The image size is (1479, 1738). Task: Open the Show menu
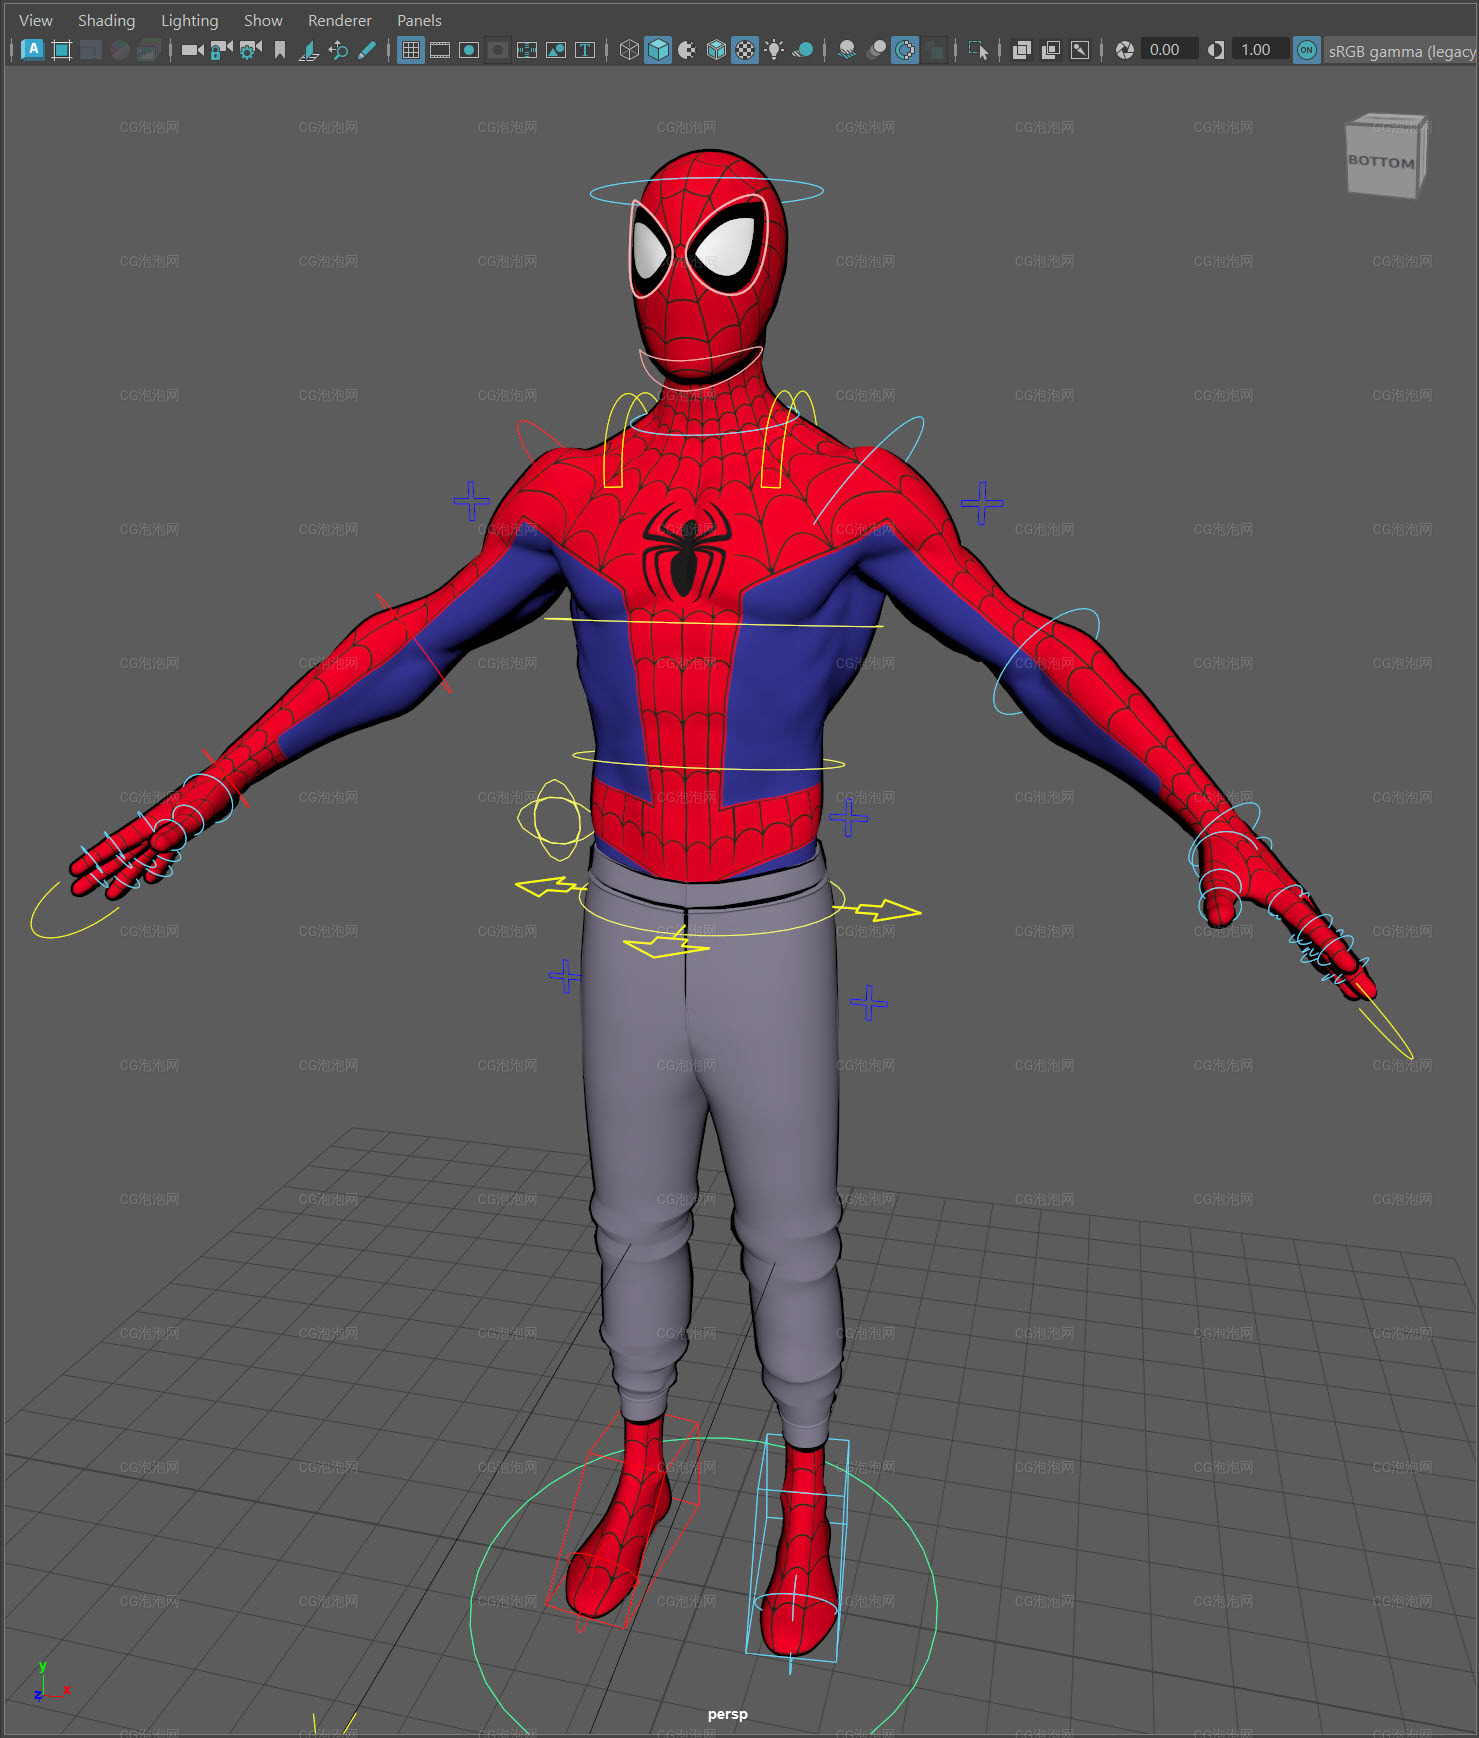(263, 20)
